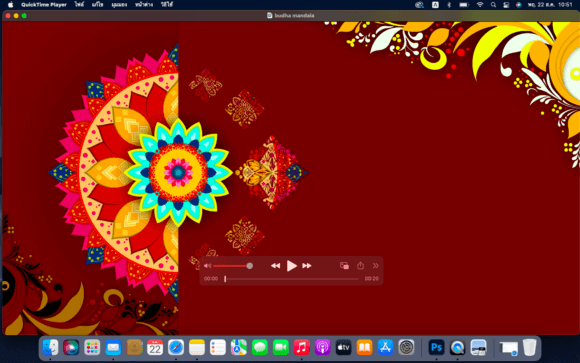580x363 pixels.
Task: Click the 00:00 elapsed time label
Action: 211,279
